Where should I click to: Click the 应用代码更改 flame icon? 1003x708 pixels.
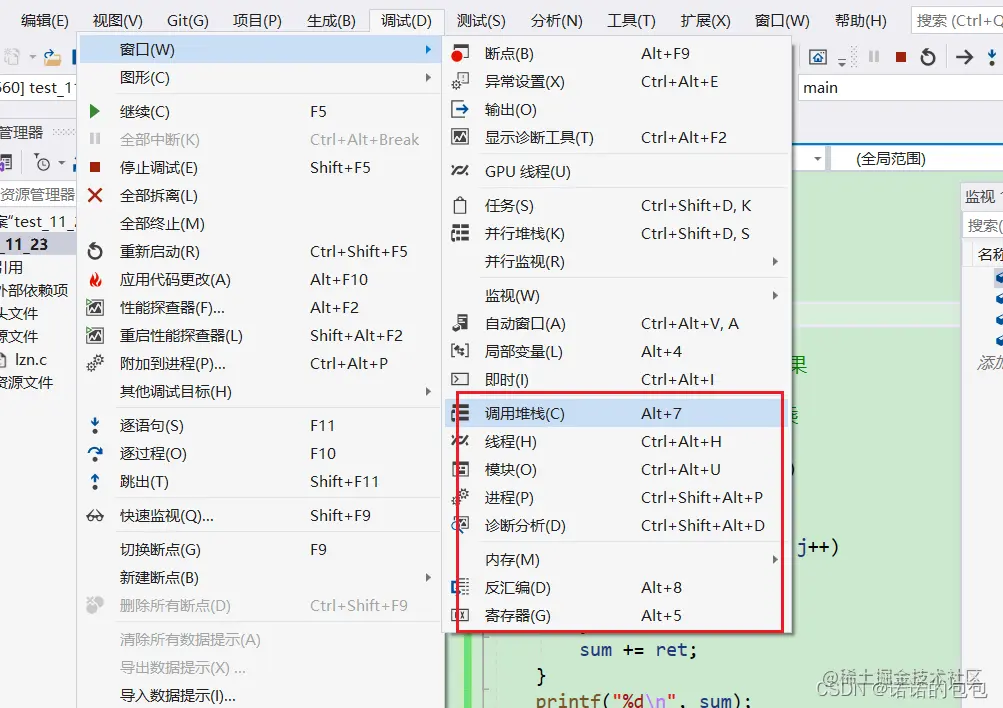point(95,279)
